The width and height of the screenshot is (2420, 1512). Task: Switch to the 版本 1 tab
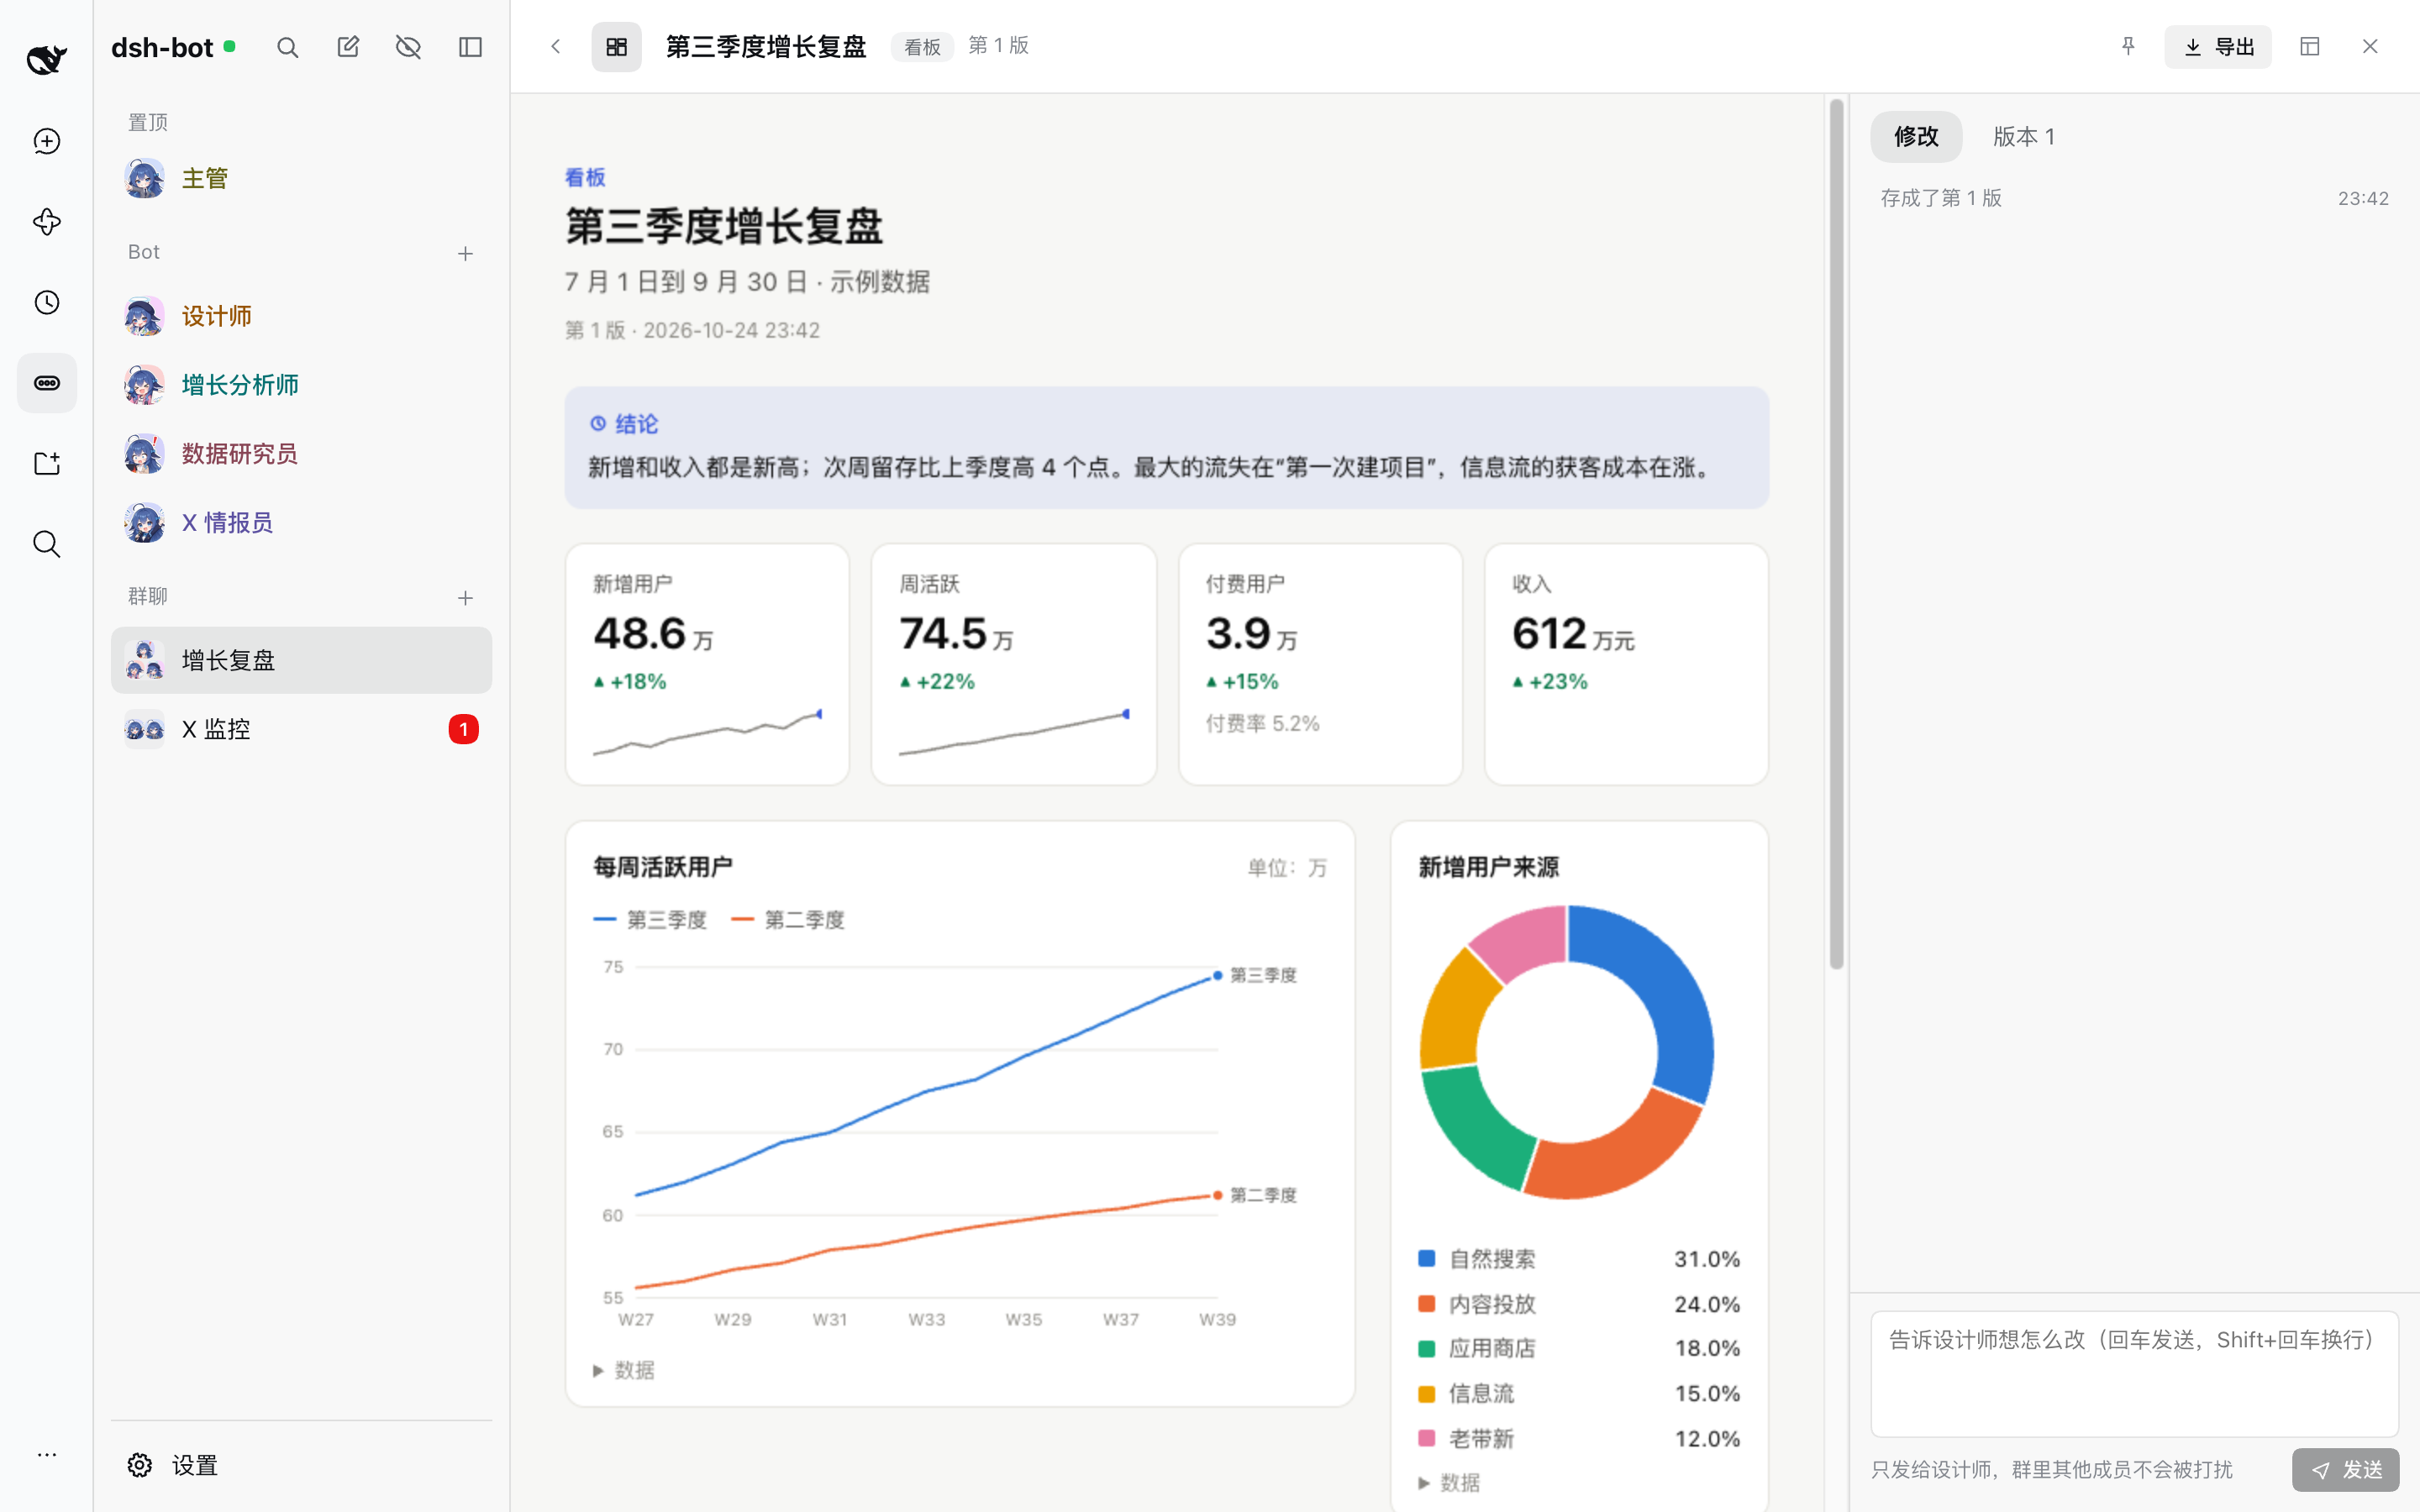2024,136
